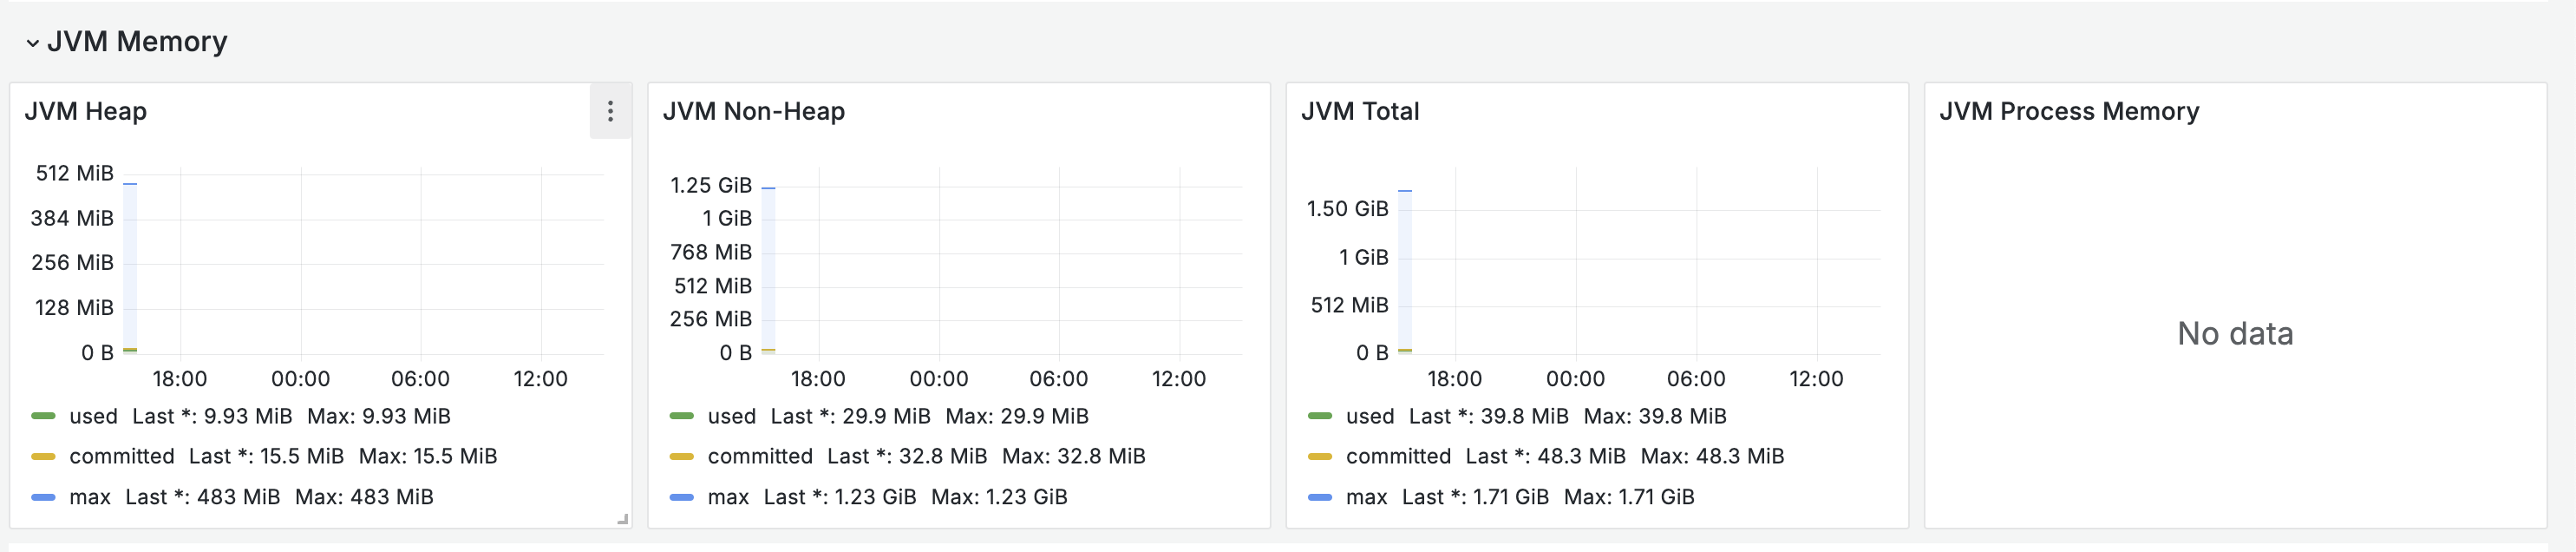The image size is (2576, 552).
Task: Open the JVM Non-Heap panel title
Action: tap(754, 111)
